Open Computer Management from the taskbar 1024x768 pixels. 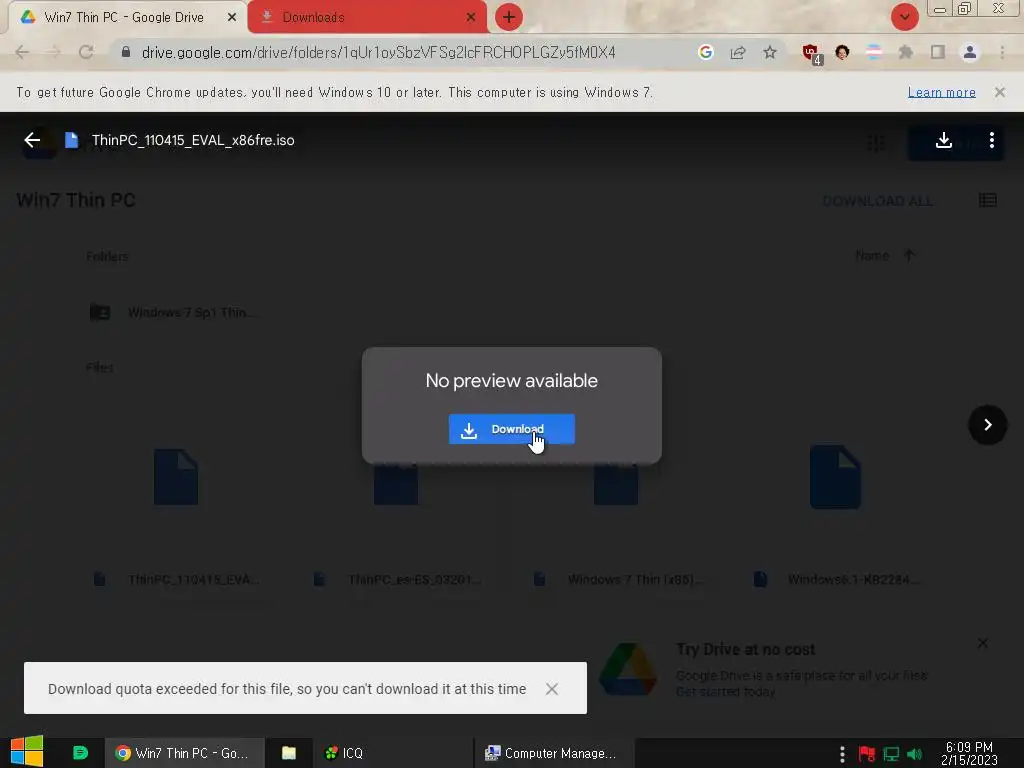[x=552, y=753]
